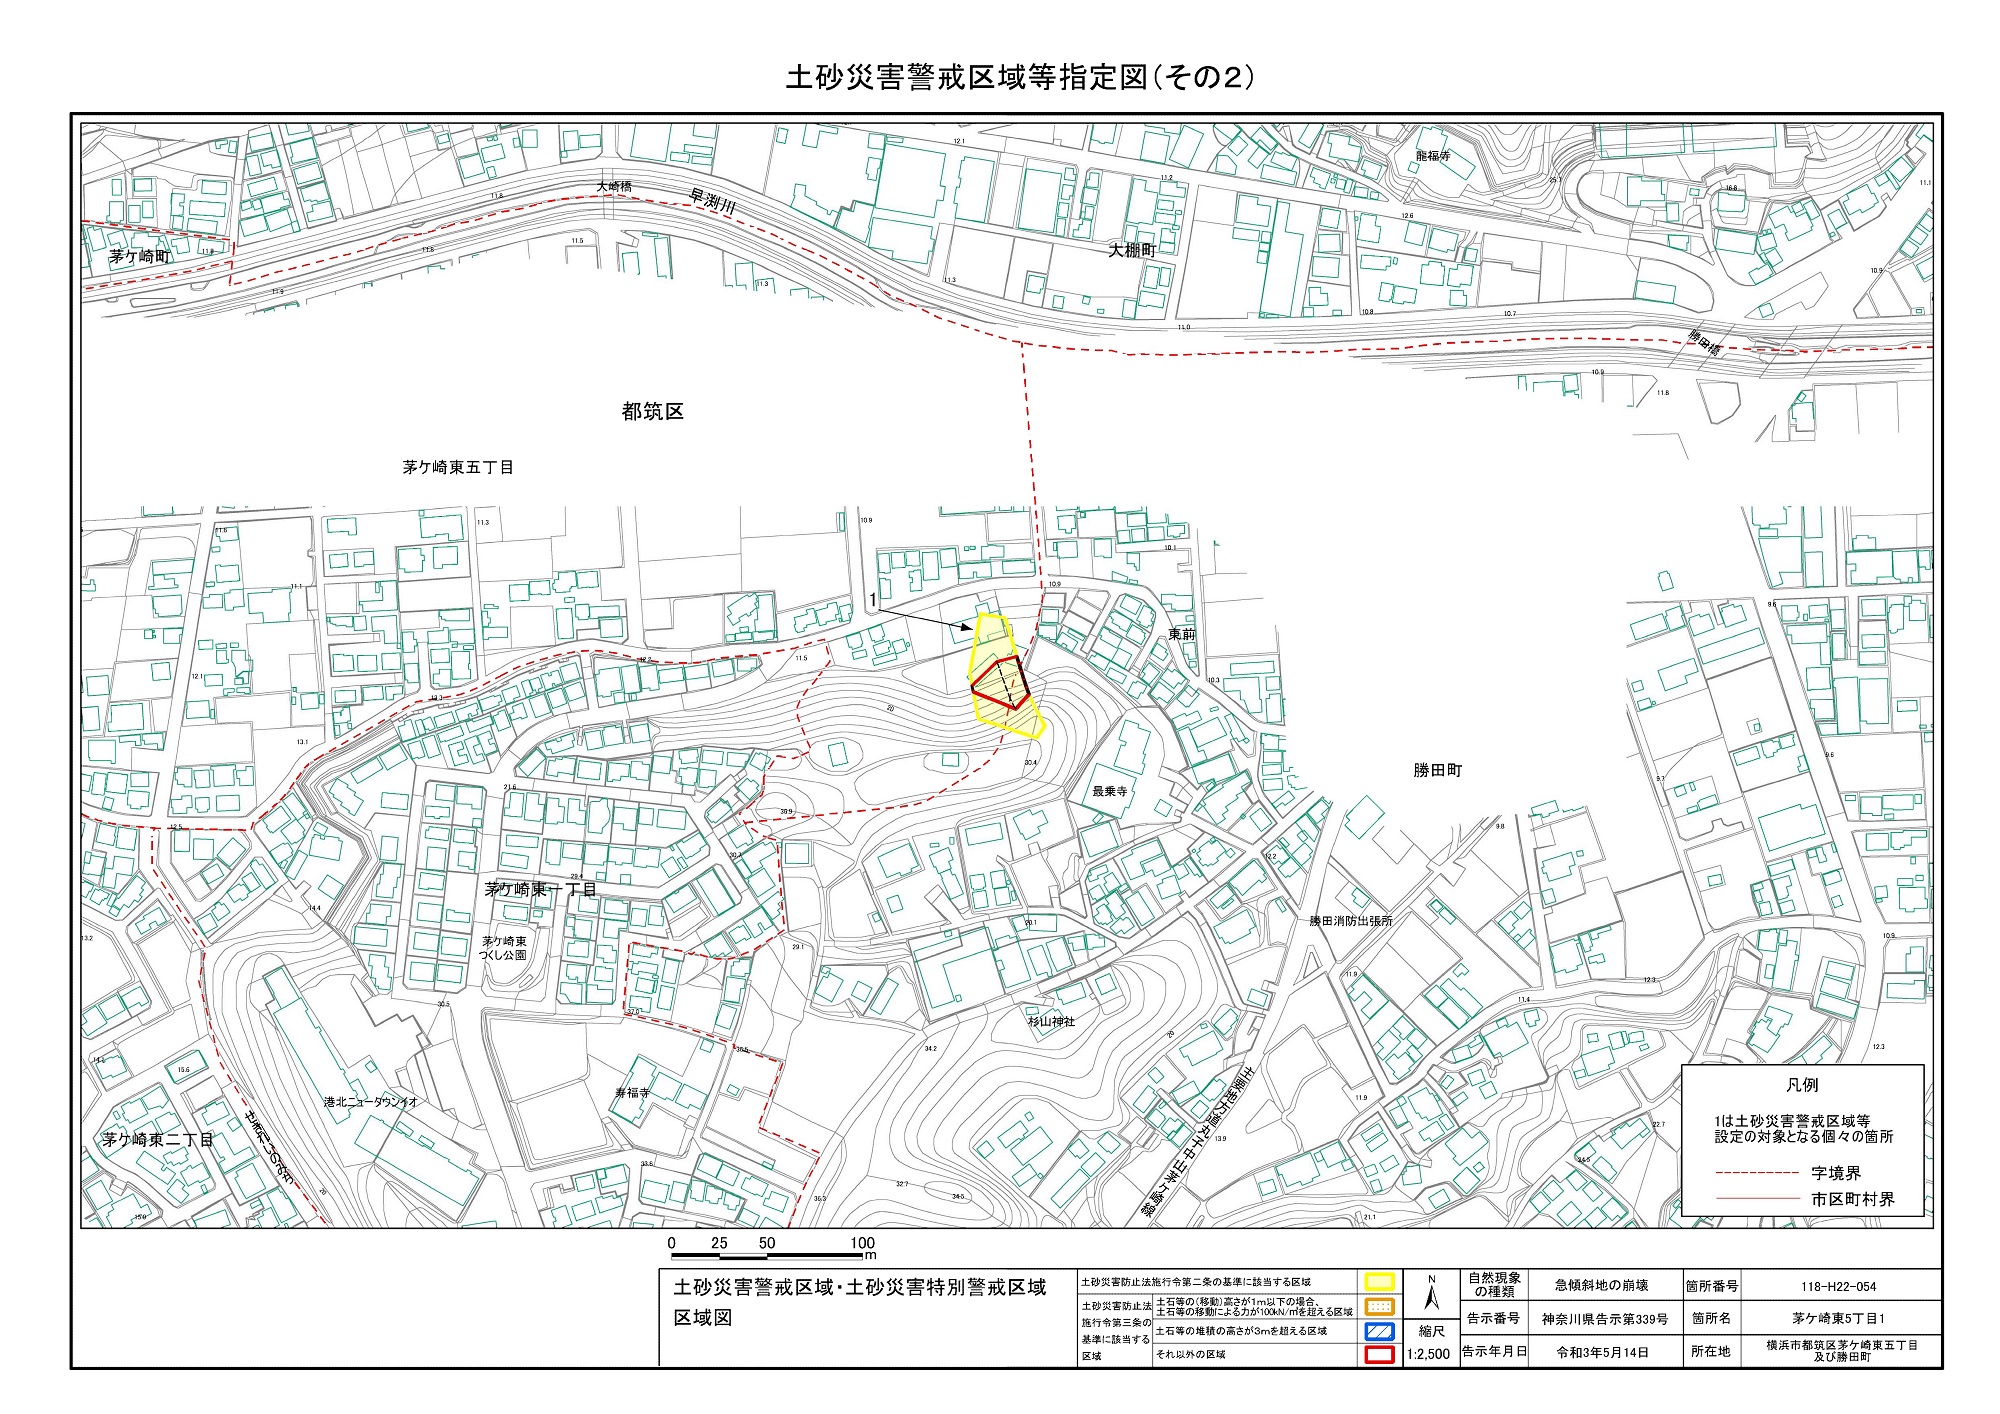2000x1414 pixels.
Task: Click the scale bar 100 m mark
Action: pyautogui.click(x=862, y=1243)
